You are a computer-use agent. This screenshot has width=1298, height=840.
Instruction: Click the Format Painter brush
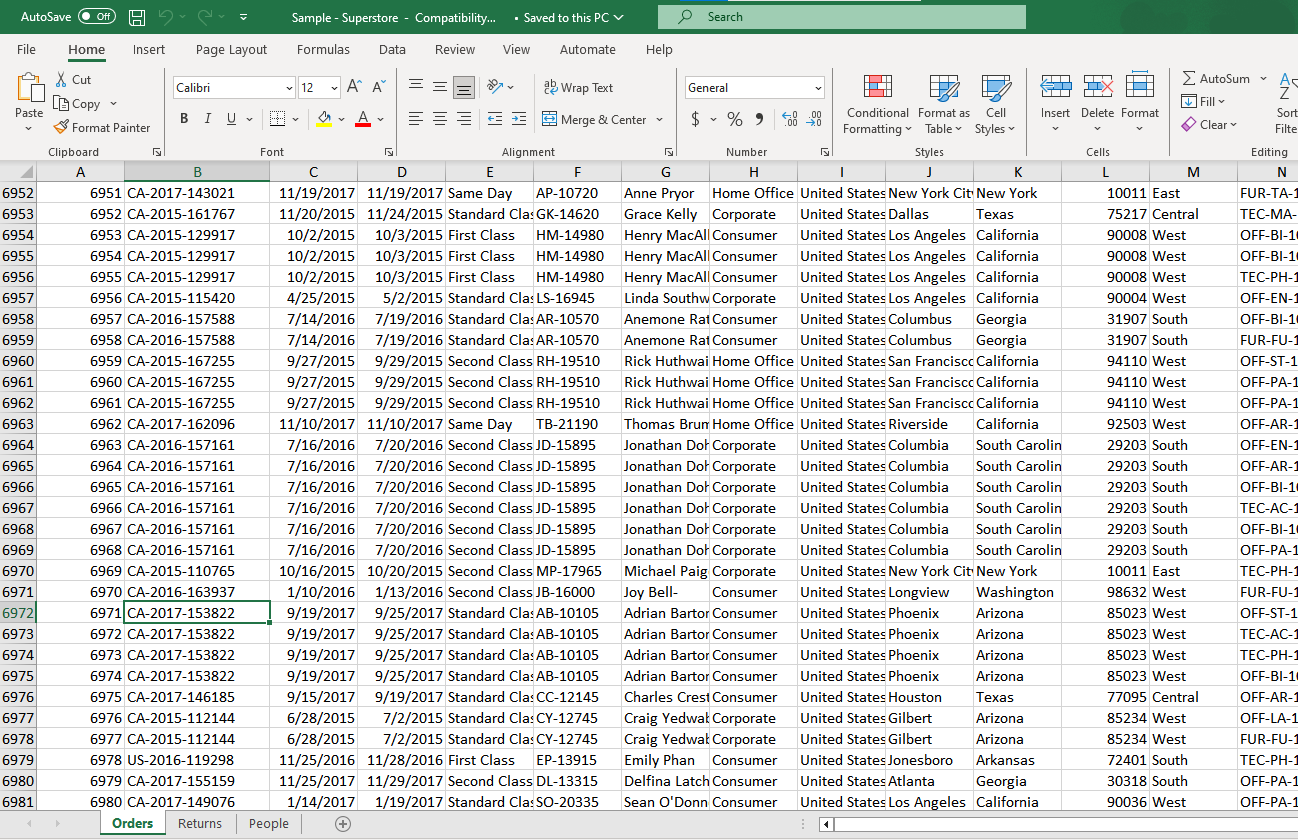61,128
